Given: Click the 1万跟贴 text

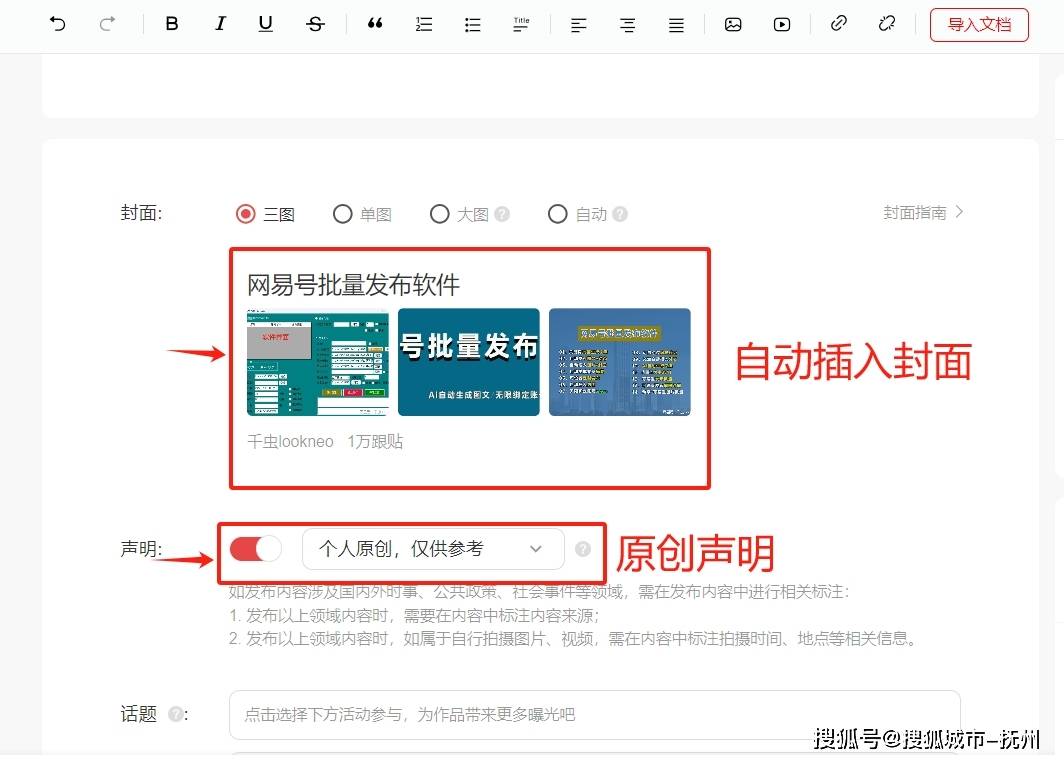Looking at the screenshot, I should click(375, 442).
